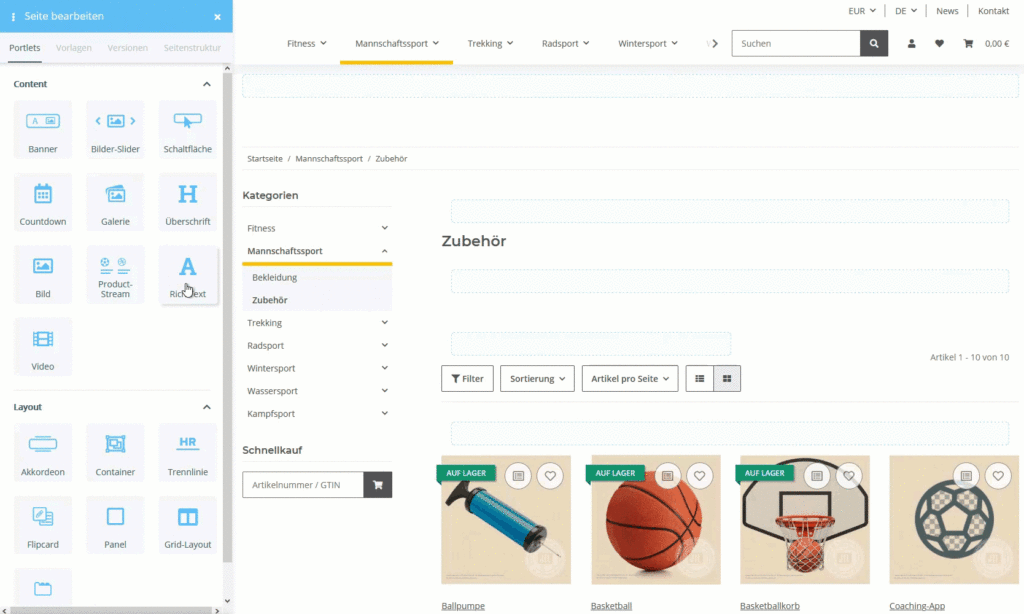
Task: Select the Bilder-Slider portlet
Action: tap(114, 128)
